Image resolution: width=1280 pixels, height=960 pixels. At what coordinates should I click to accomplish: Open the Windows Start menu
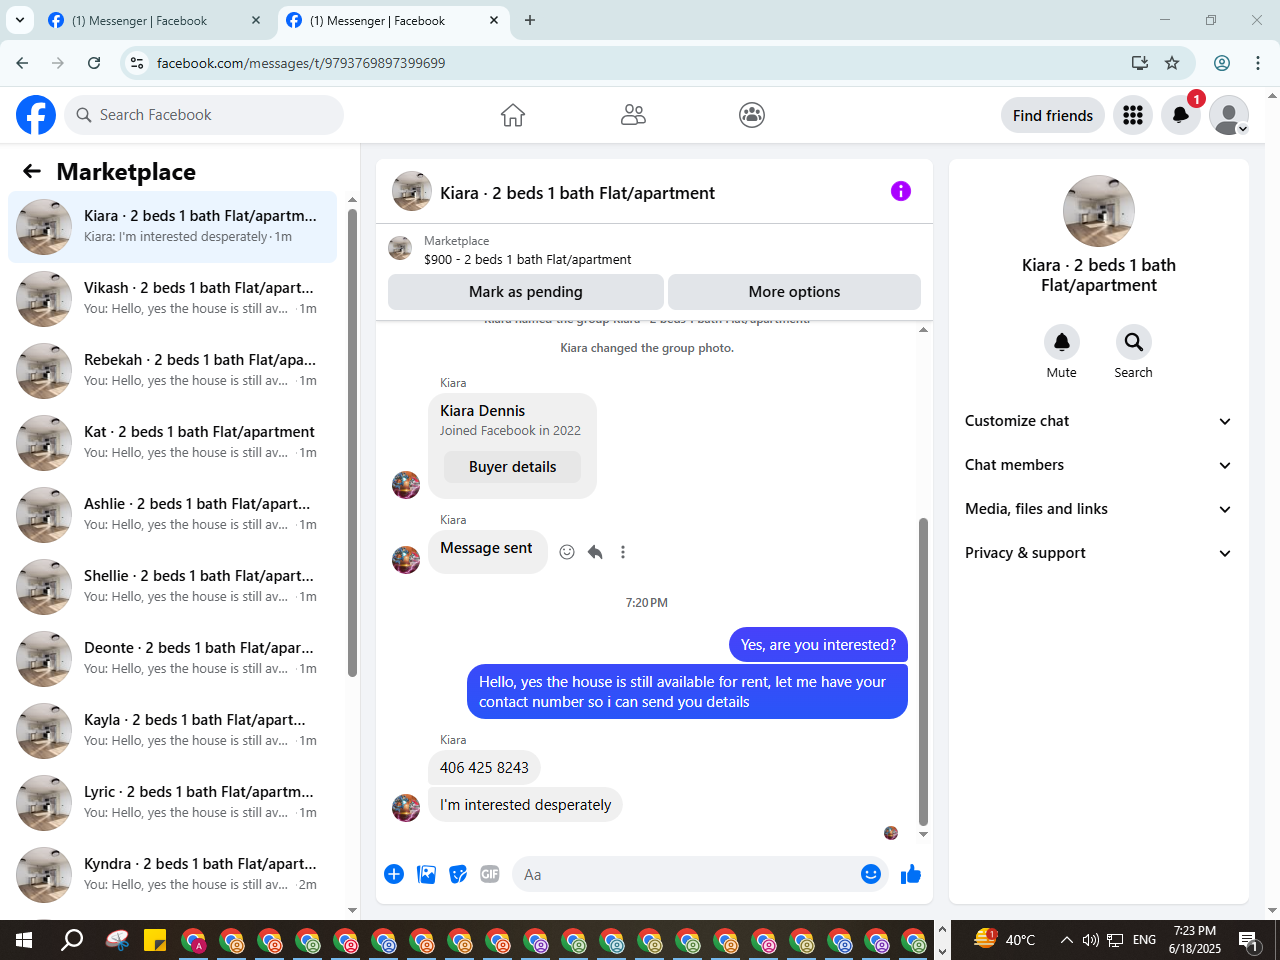click(24, 940)
